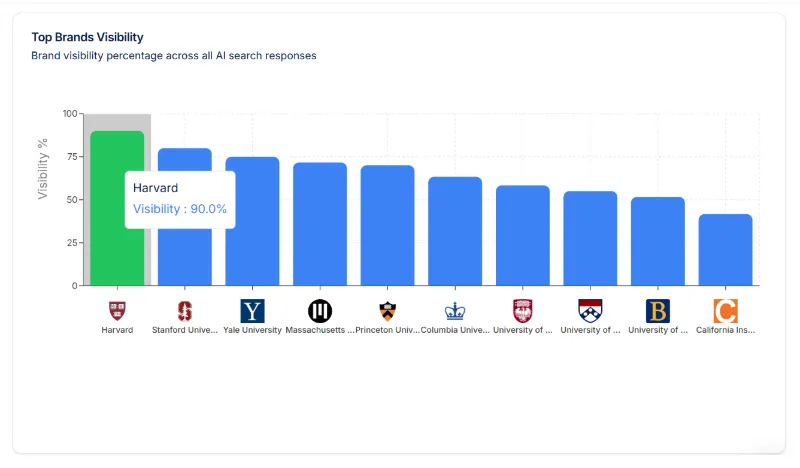The image size is (800, 468).
Task: Select the Princeton orange shield logo
Action: 388,310
